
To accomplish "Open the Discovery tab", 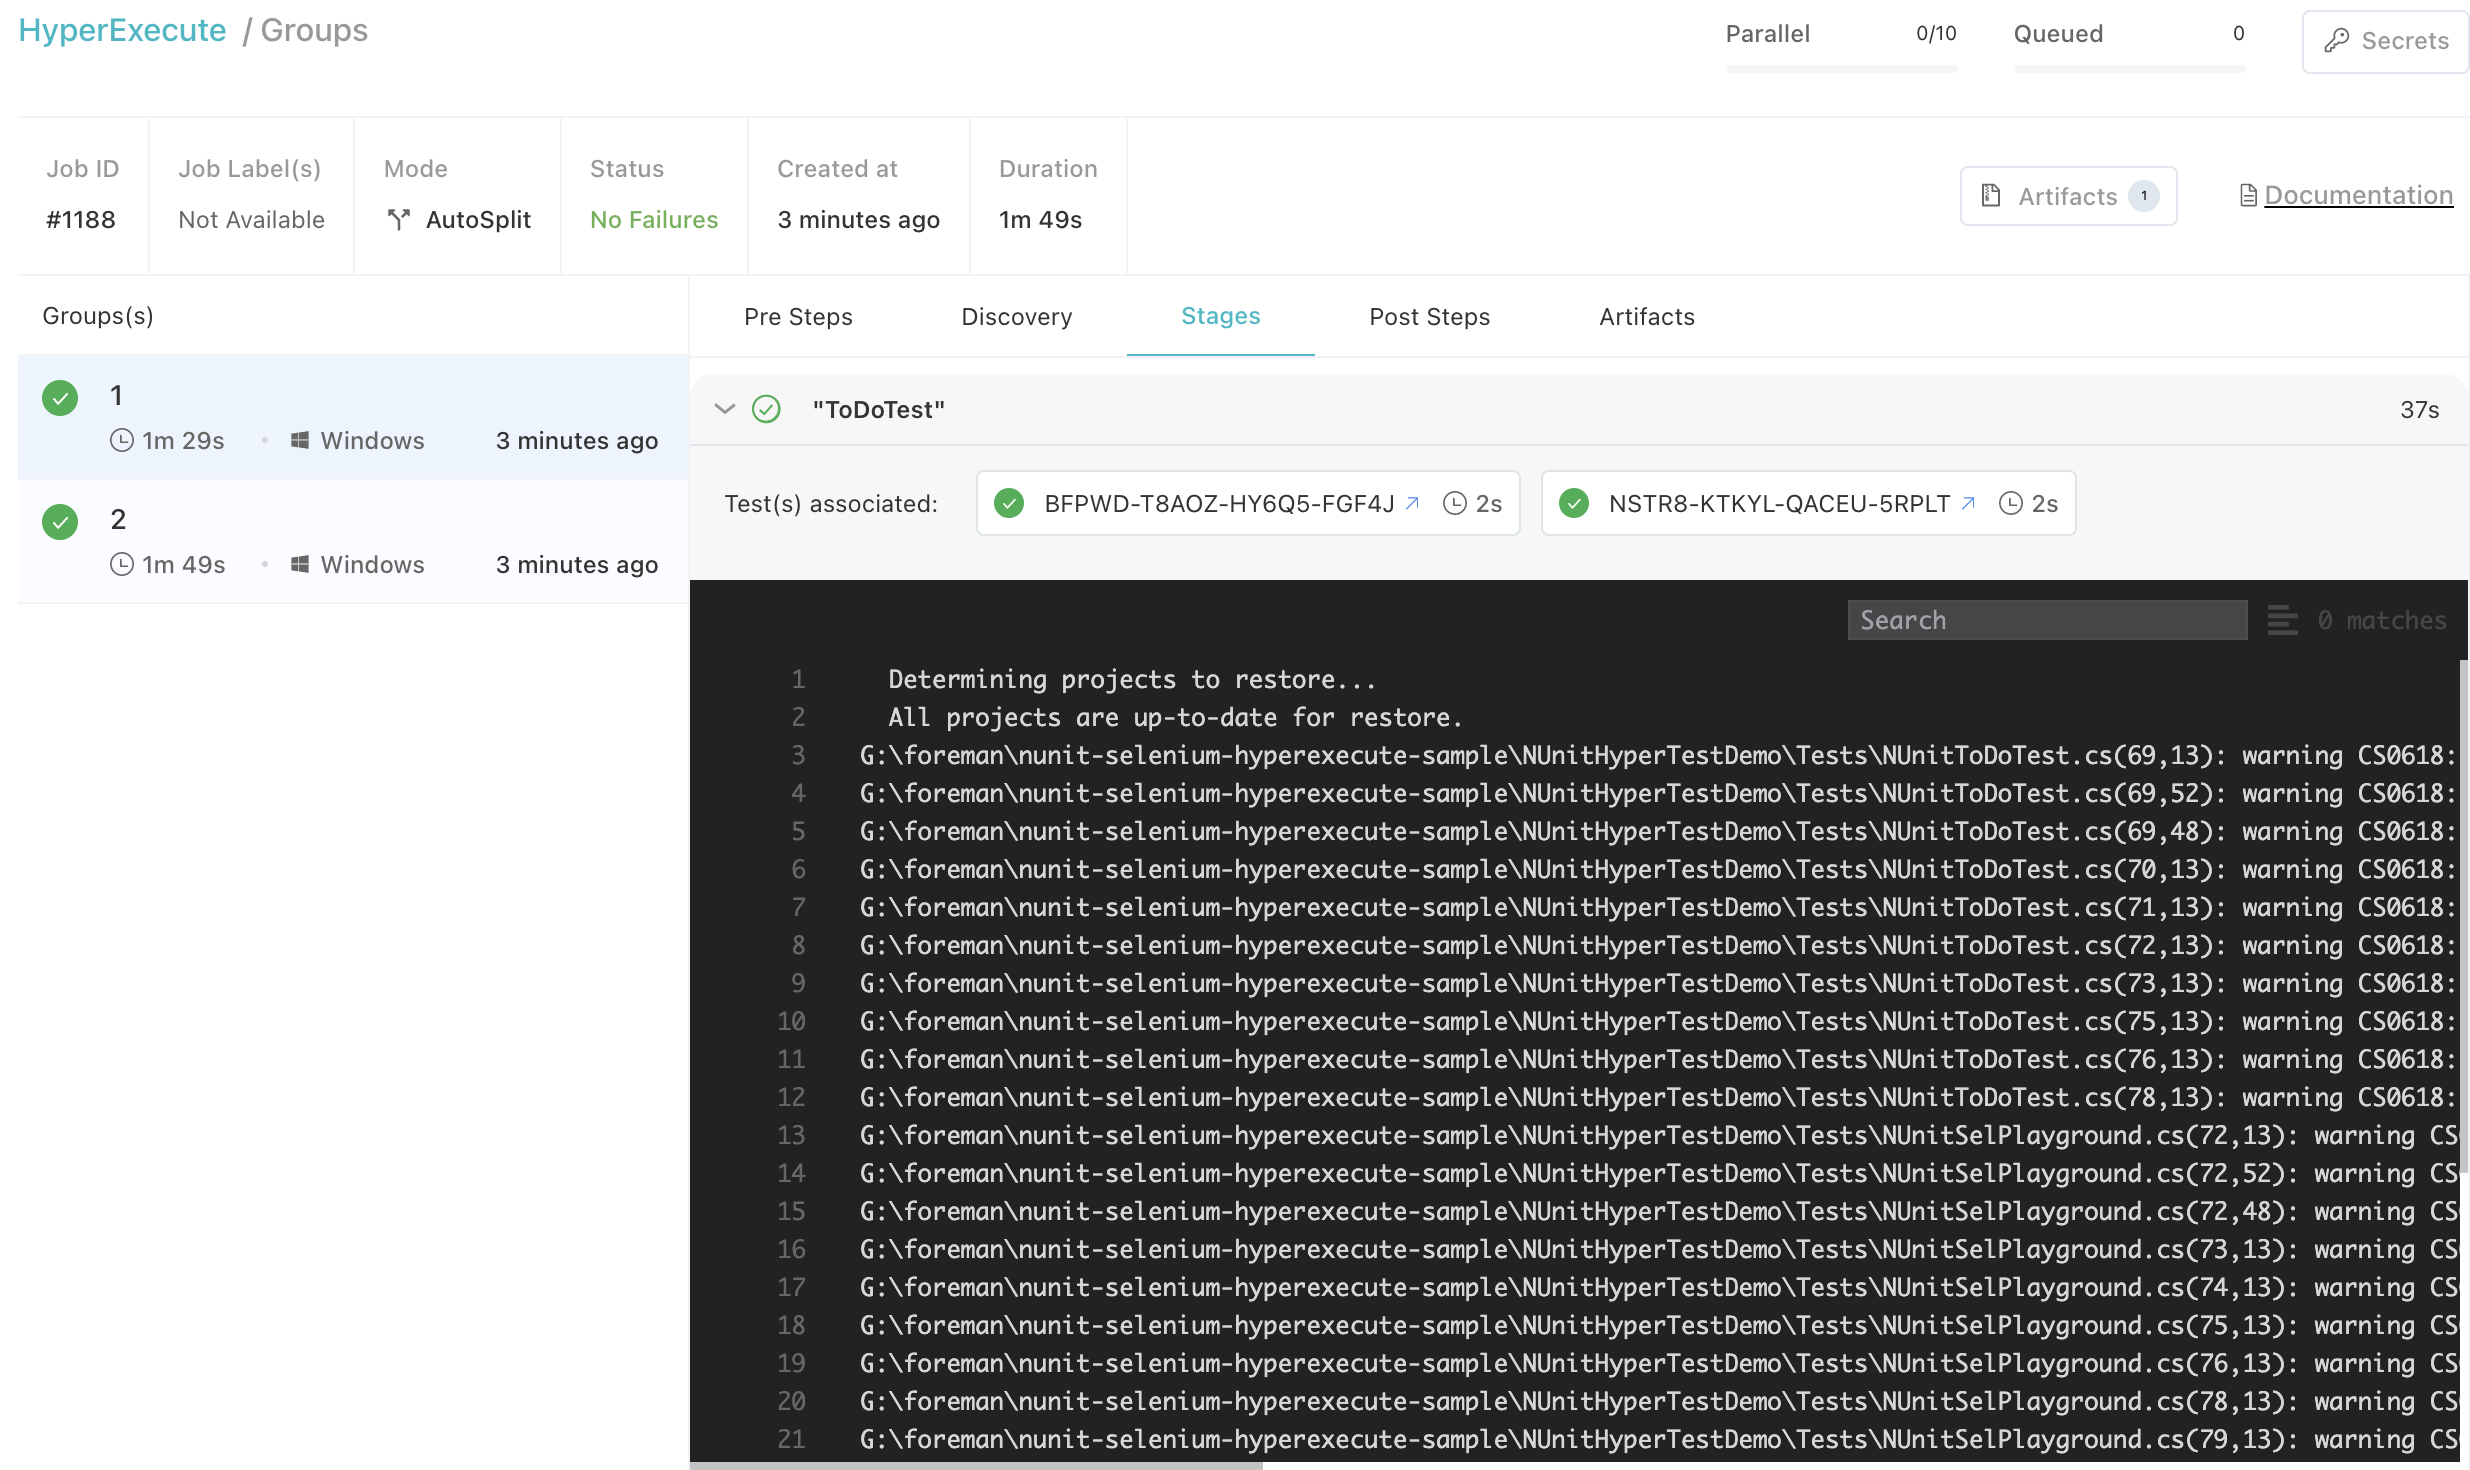I will point(1016,317).
